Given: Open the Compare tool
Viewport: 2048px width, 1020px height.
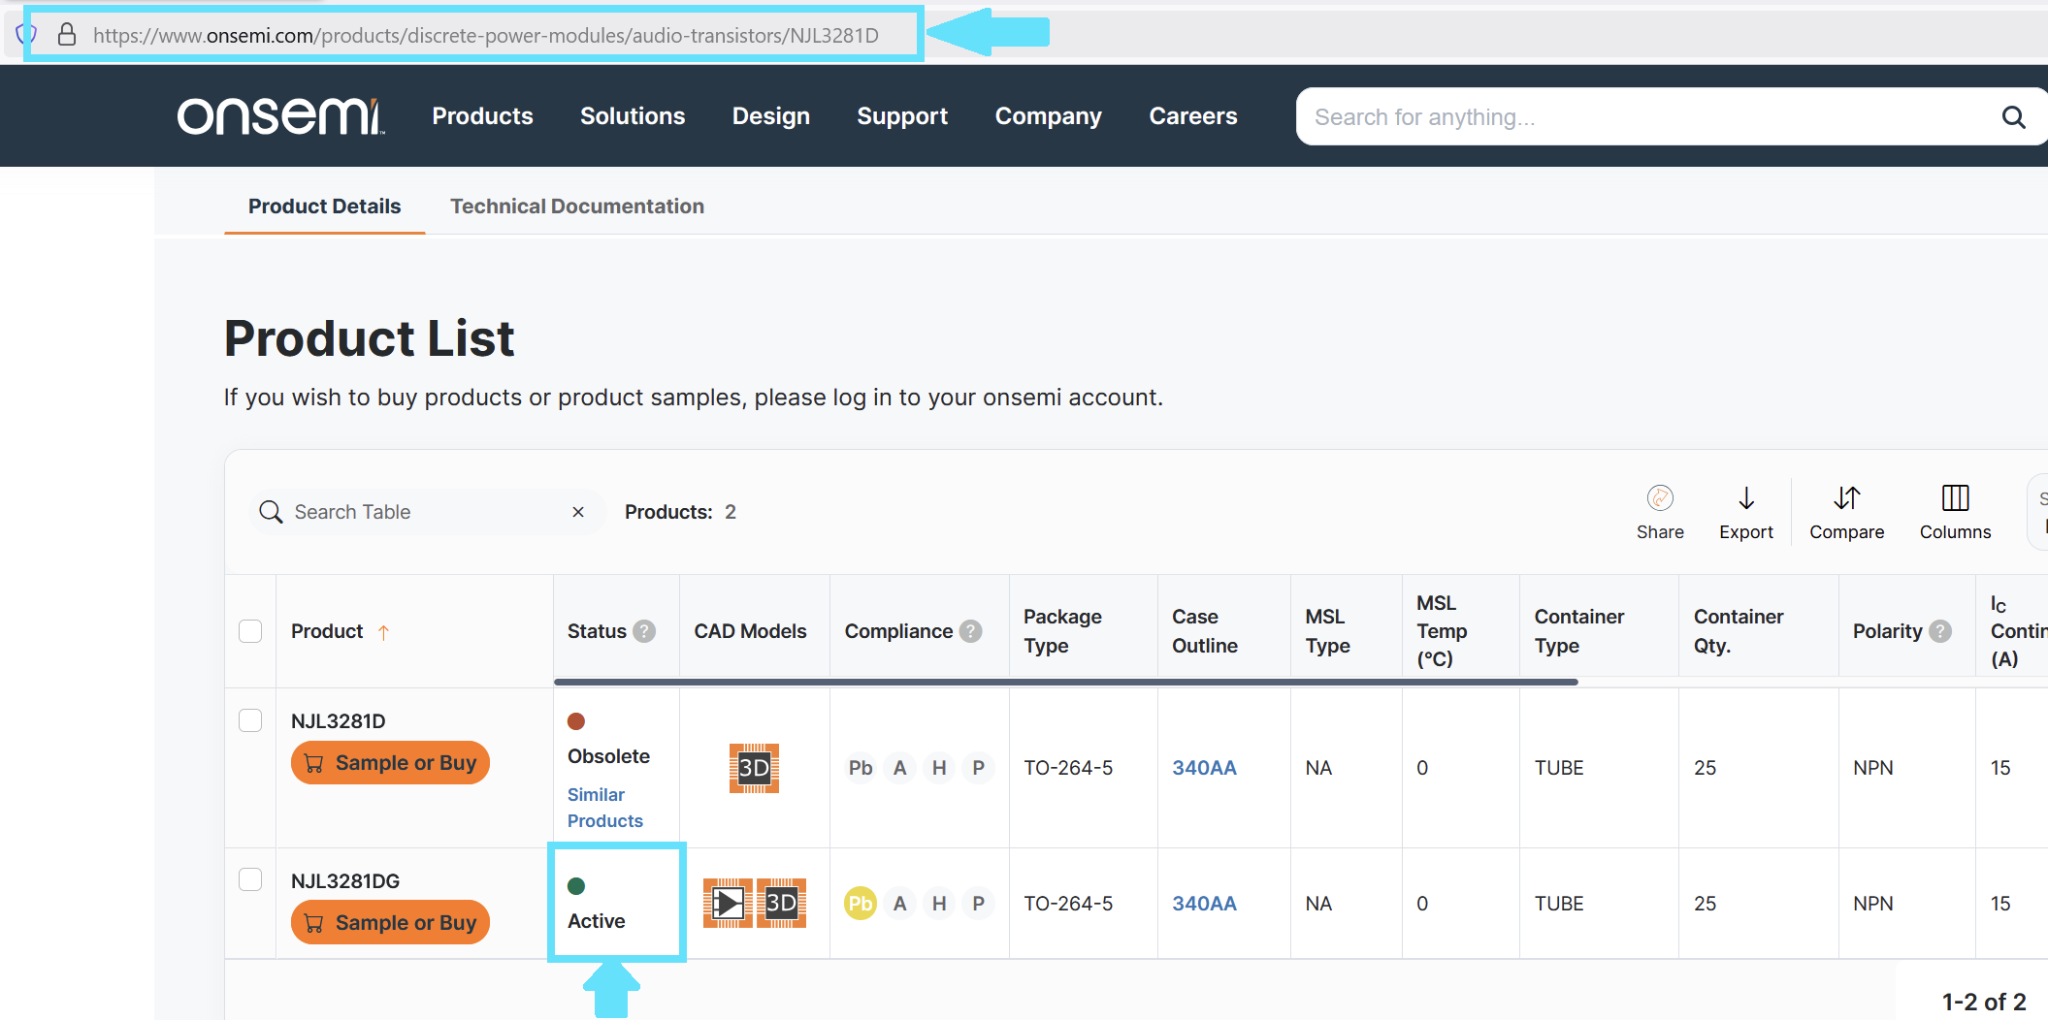Looking at the screenshot, I should click(x=1846, y=512).
